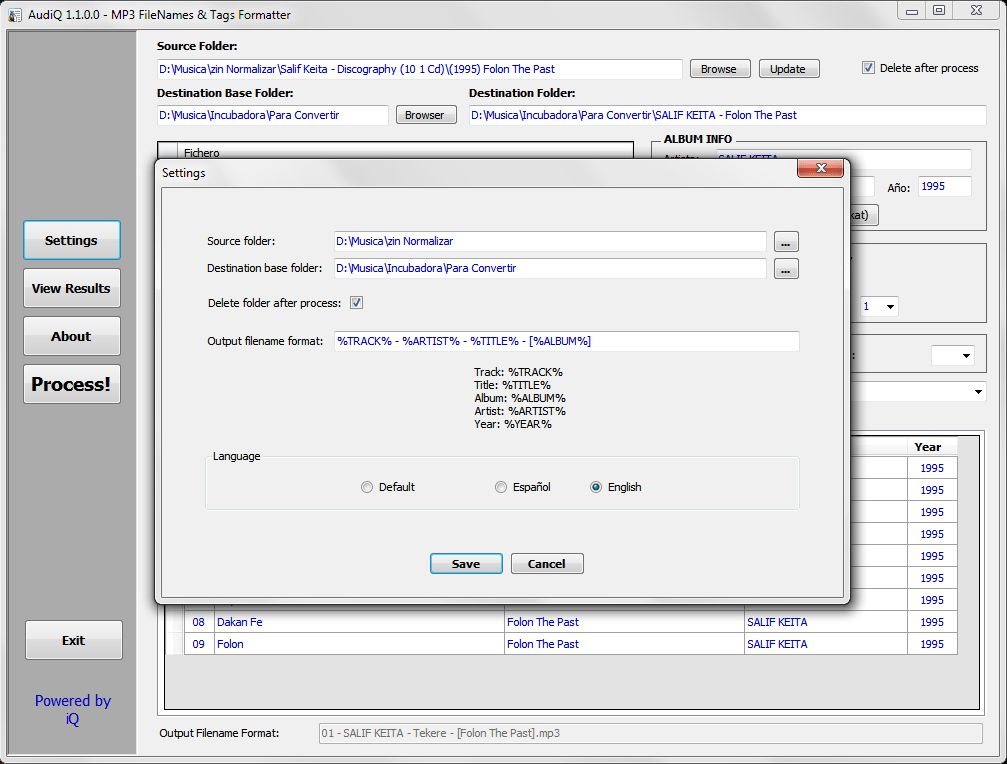Screen dimensions: 1007x764
Task: Choose Español as the language
Action: pos(501,488)
